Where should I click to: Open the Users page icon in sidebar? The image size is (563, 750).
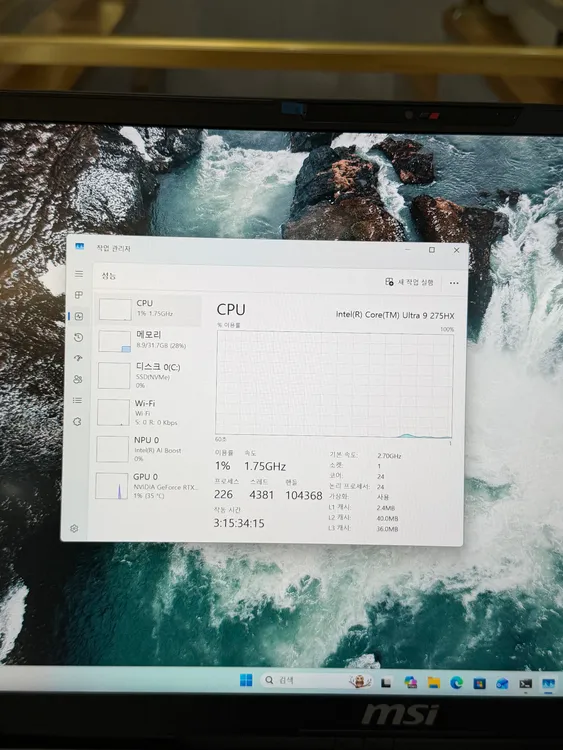[78, 379]
